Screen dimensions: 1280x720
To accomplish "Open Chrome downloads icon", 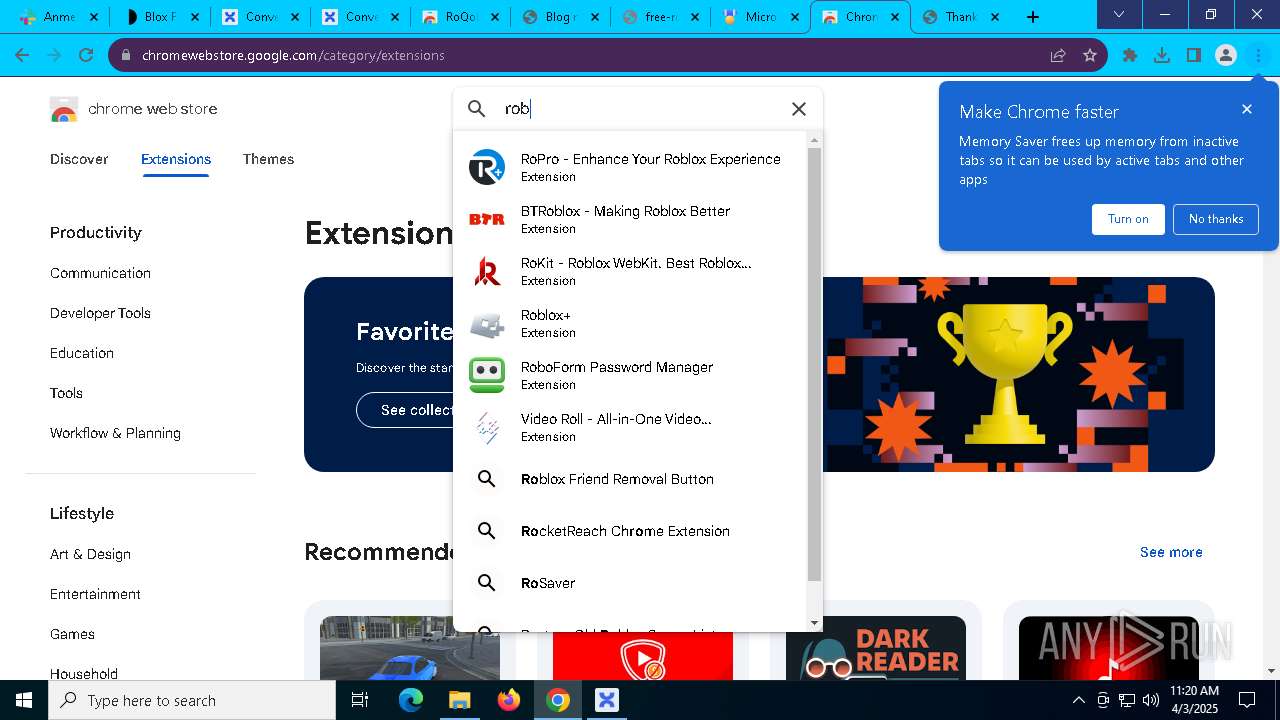I will pyautogui.click(x=1162, y=55).
